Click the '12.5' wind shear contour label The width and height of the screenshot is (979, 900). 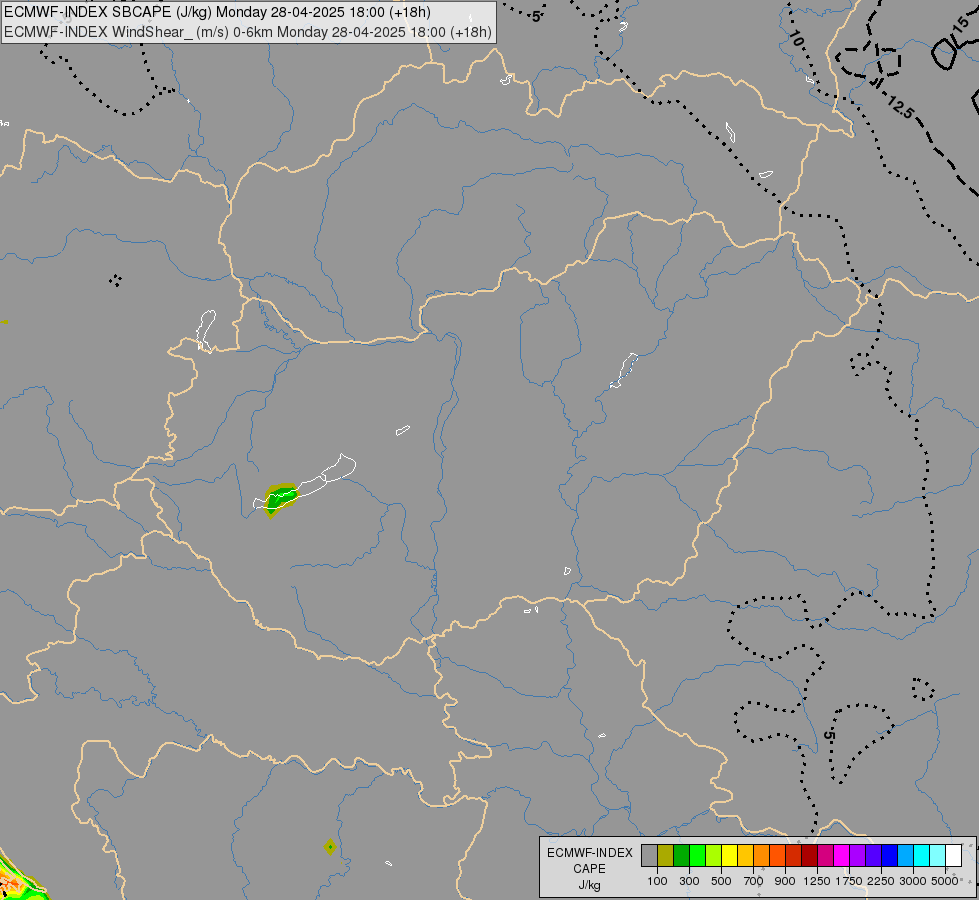coord(900,107)
